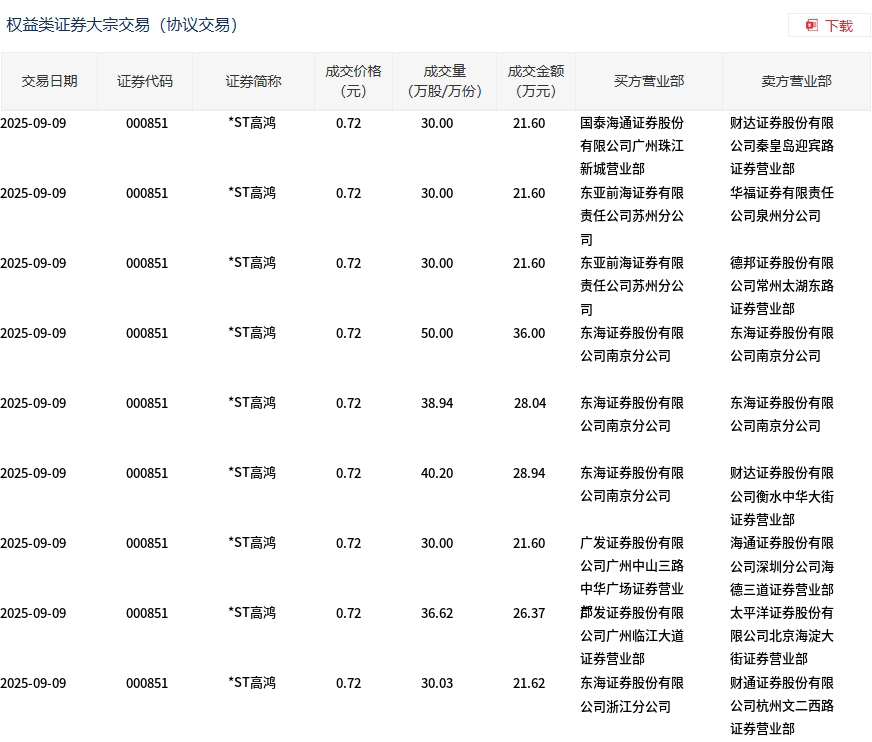Click *ST高鸿 in the 40.20 volume row
The height and width of the screenshot is (742, 872).
point(252,473)
